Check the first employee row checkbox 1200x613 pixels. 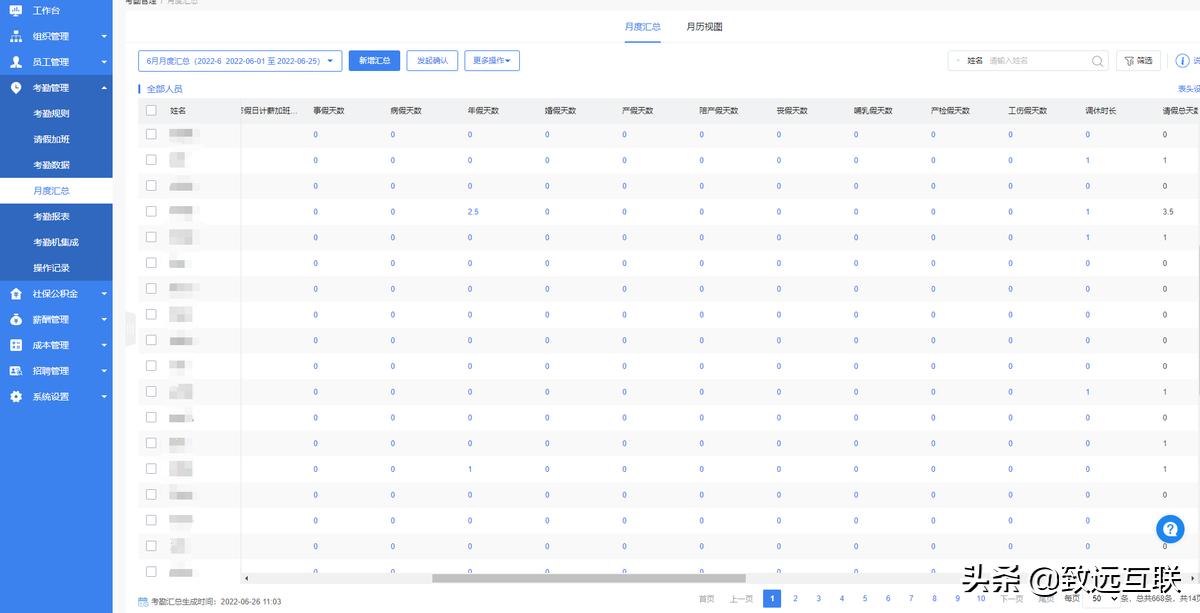pyautogui.click(x=151, y=134)
